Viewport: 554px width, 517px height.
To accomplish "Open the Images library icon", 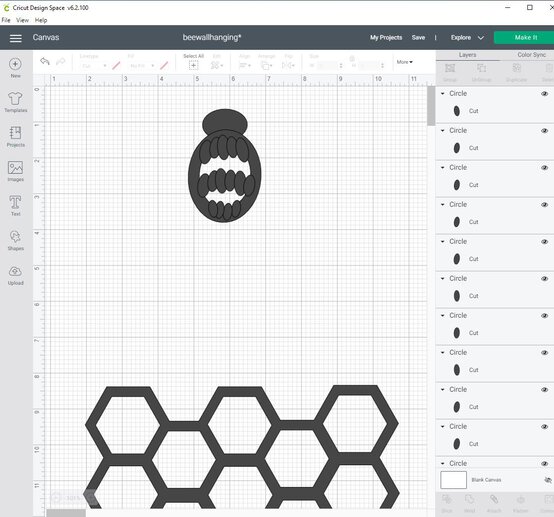I will 15,168.
